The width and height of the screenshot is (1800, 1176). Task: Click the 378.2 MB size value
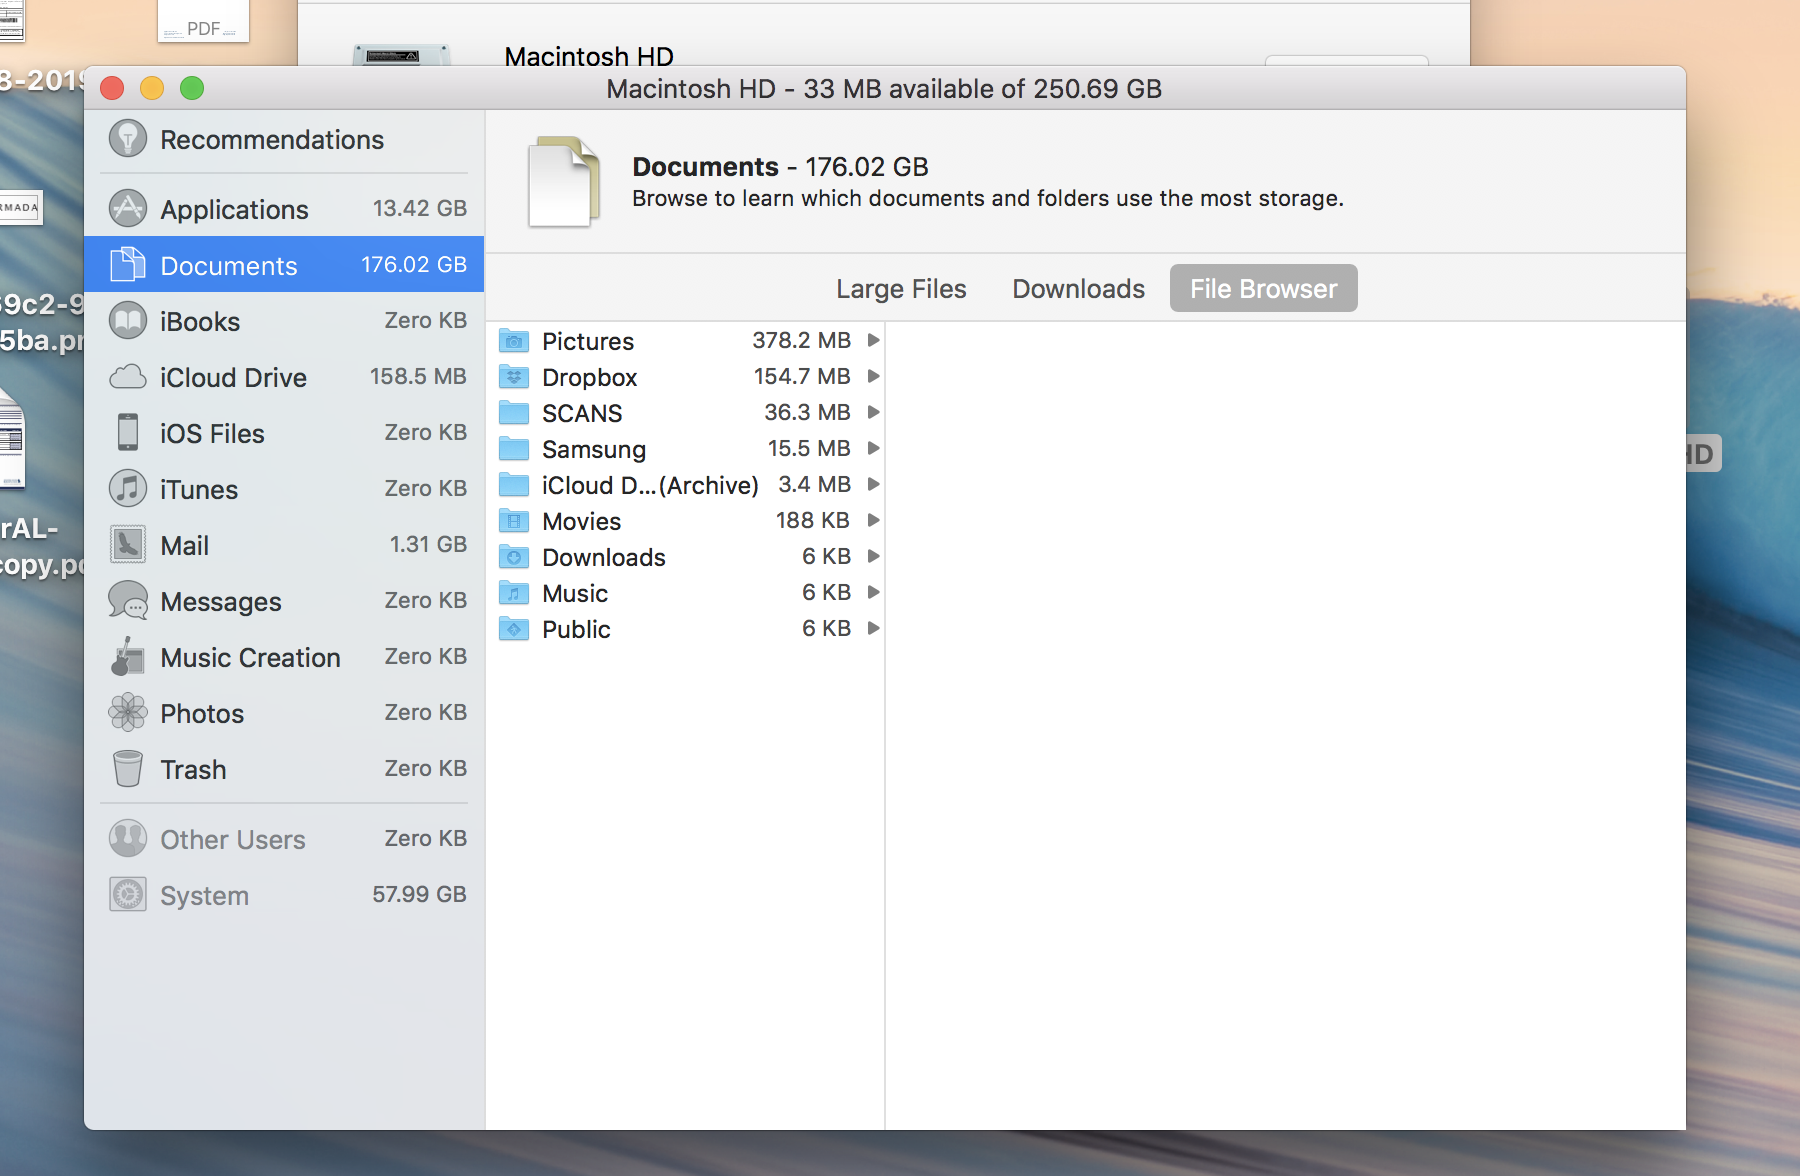coord(801,340)
